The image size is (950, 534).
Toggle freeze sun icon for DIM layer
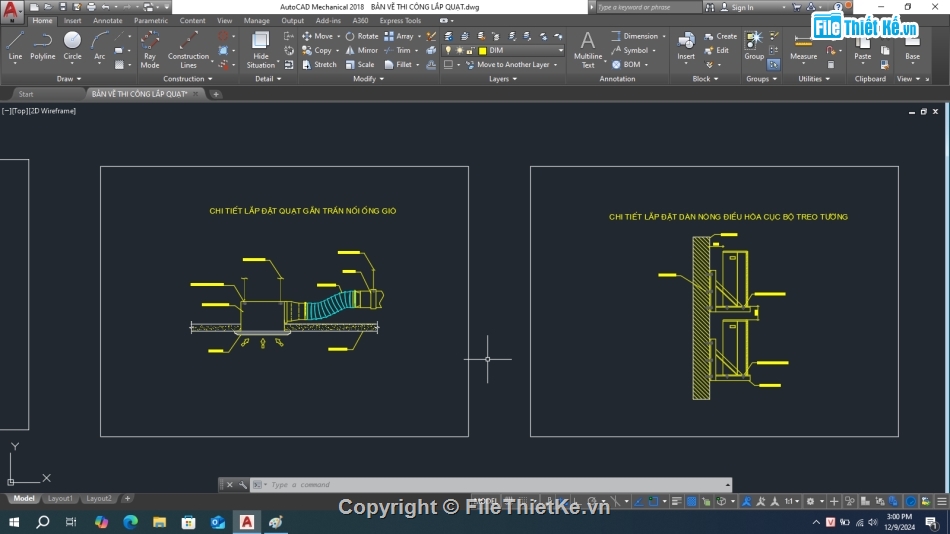click(459, 50)
